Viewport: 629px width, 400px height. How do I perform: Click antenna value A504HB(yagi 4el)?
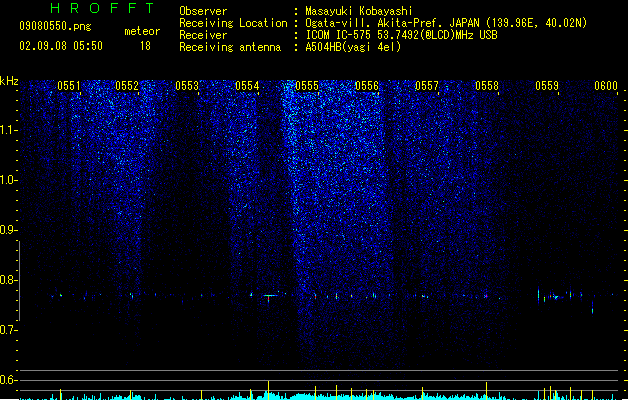point(353,47)
